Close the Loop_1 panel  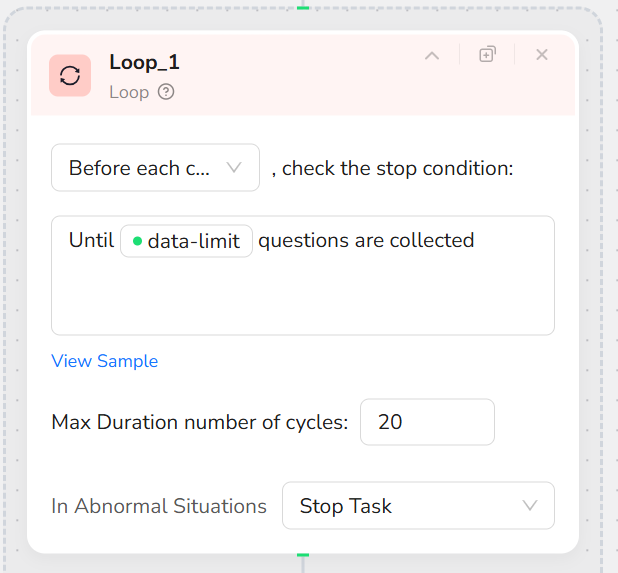coord(542,55)
